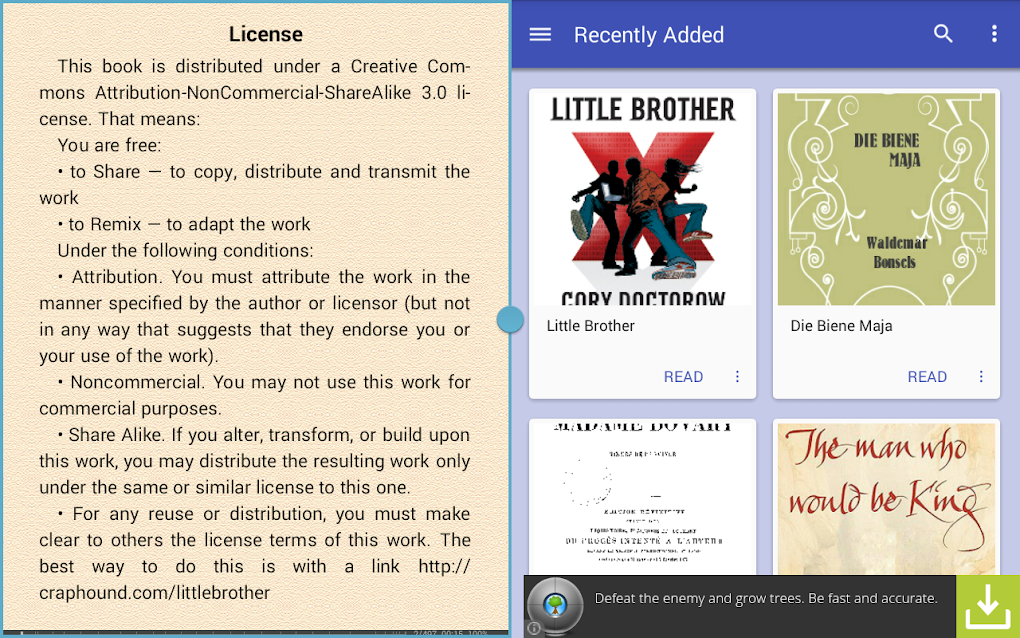Click READ under Little Brother
The image size is (1020, 638).
[x=683, y=377]
